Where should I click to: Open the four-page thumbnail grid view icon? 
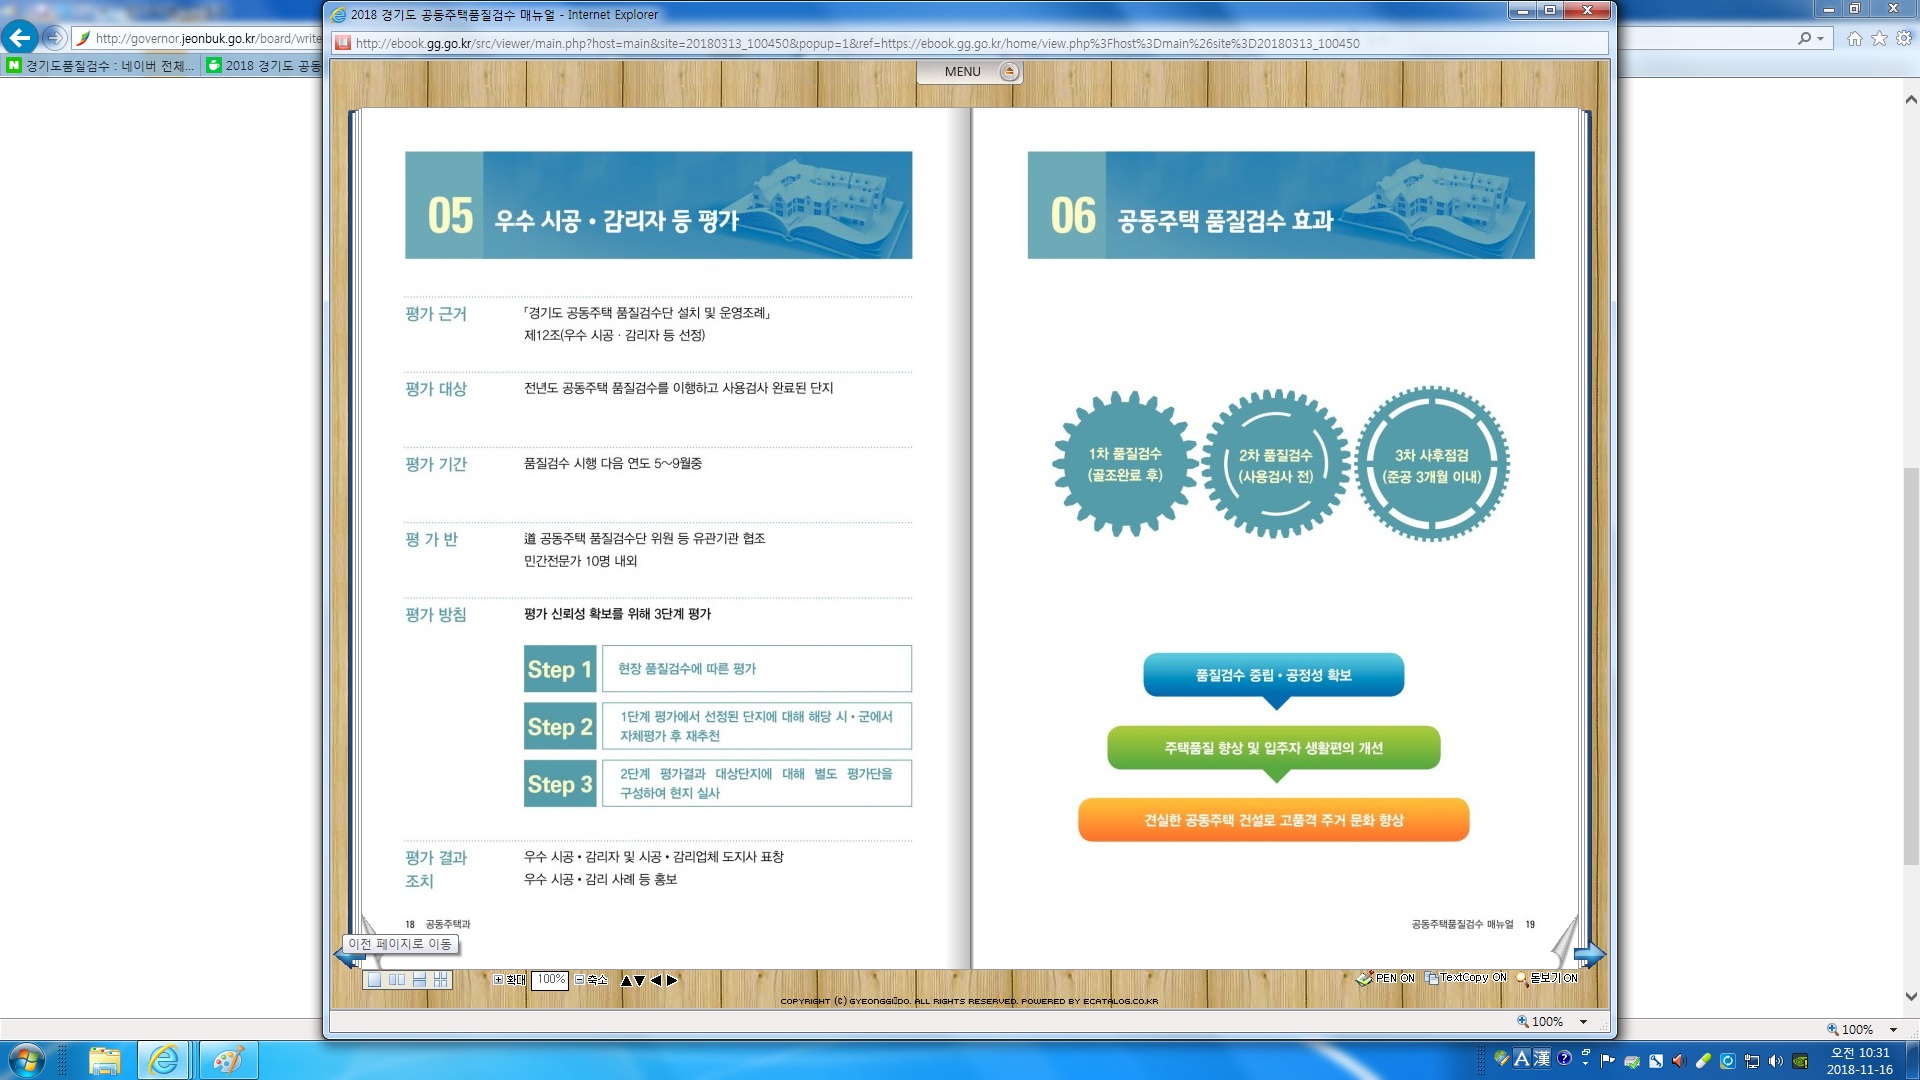point(441,980)
